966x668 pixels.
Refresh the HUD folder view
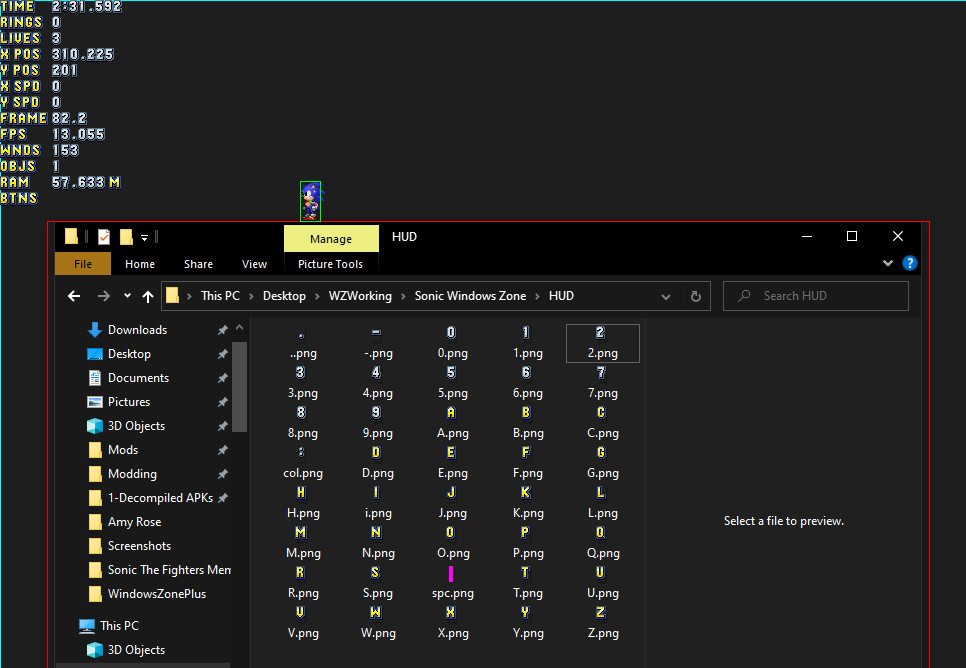coord(696,296)
